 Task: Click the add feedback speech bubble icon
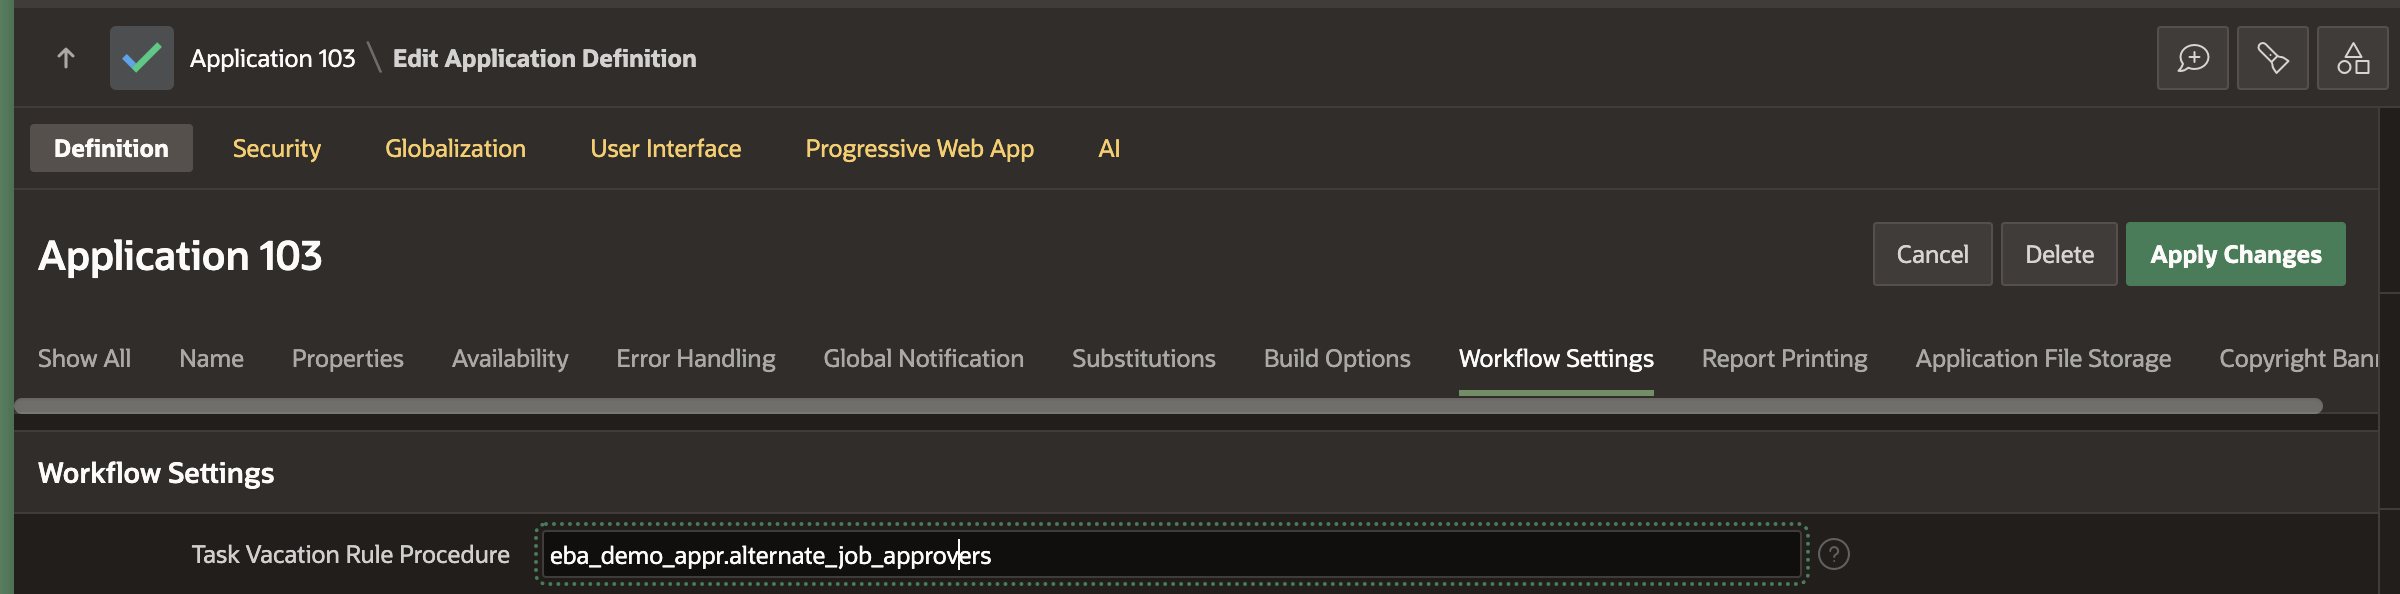point(2192,57)
